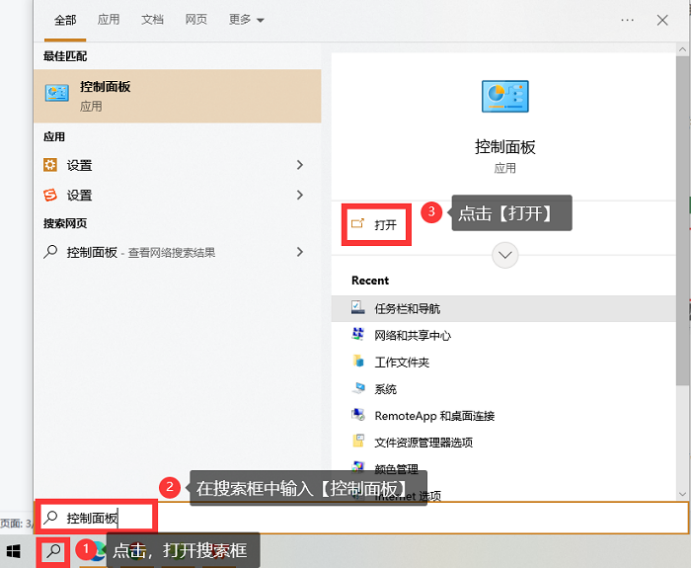Click the large Control Panel icon in preview
Viewport: 692px width, 568px height.
click(505, 96)
